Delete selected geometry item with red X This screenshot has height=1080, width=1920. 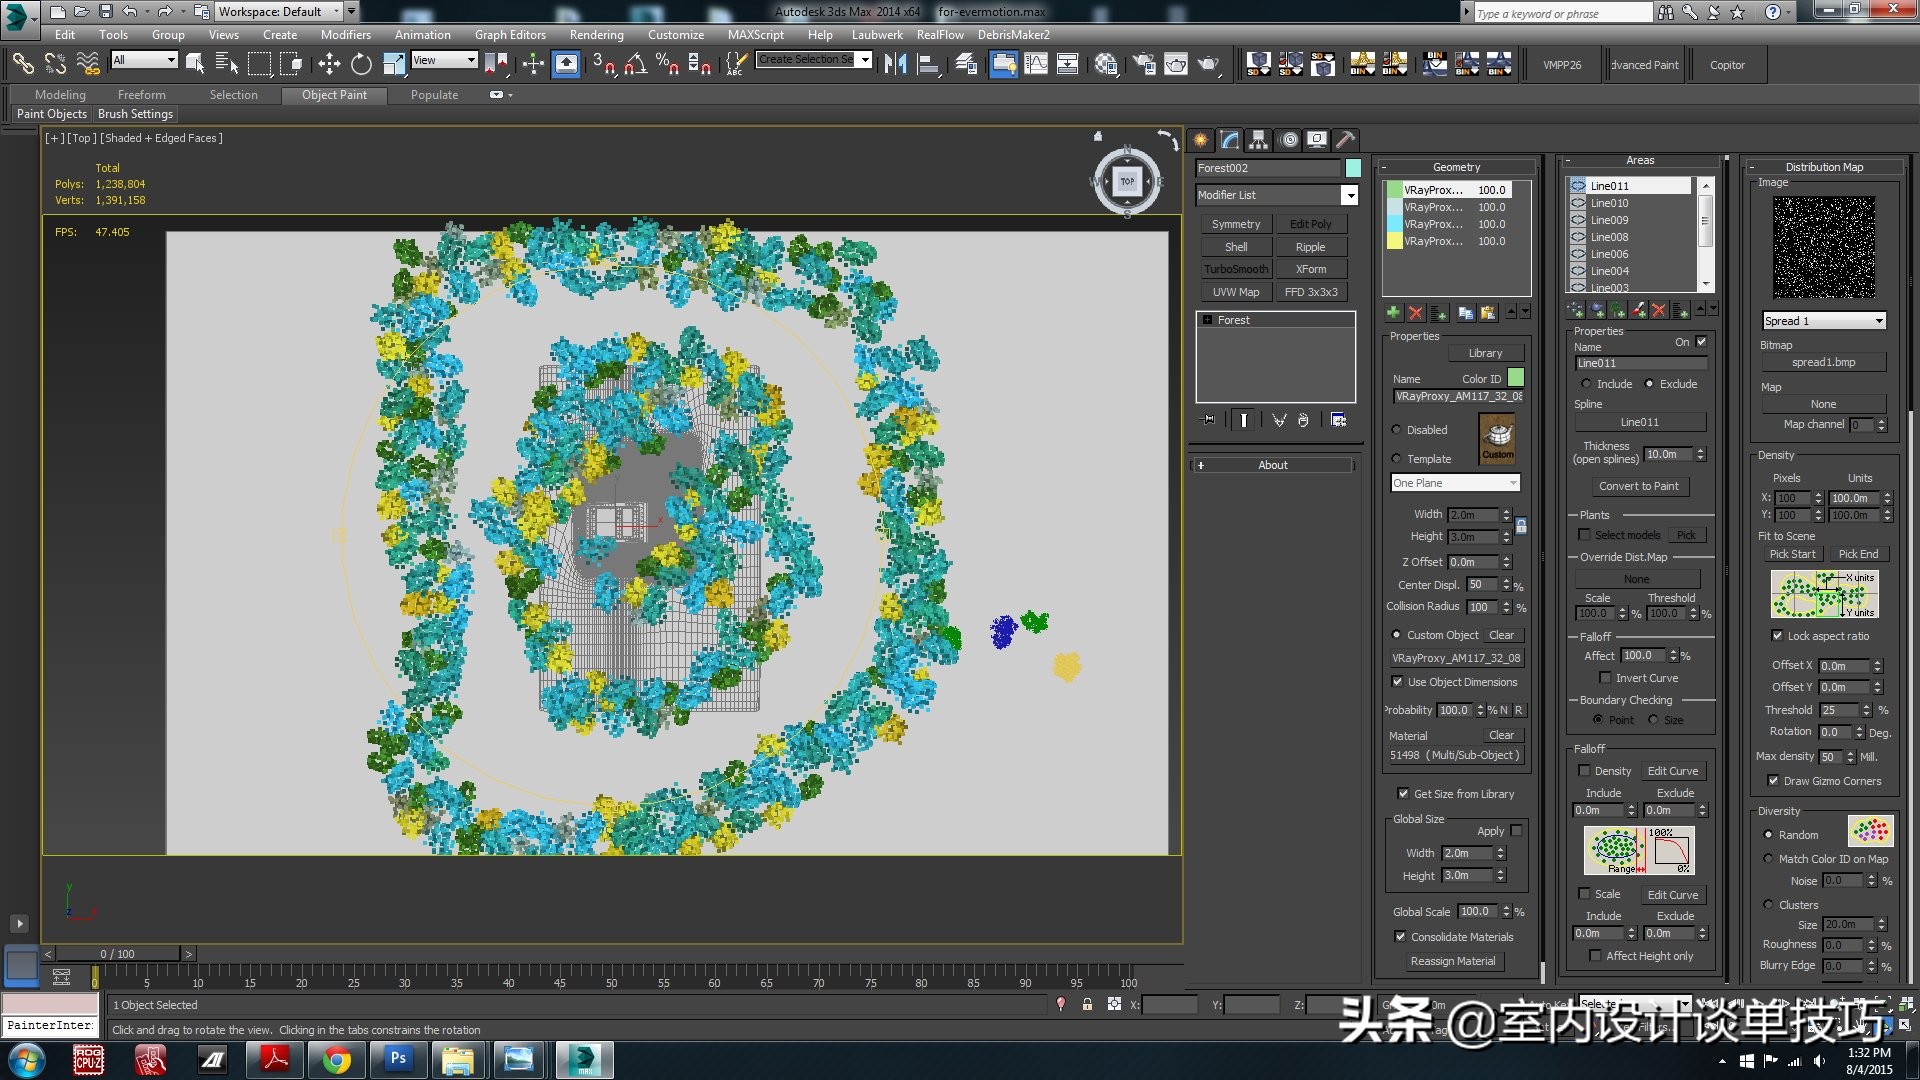pyautogui.click(x=1415, y=313)
